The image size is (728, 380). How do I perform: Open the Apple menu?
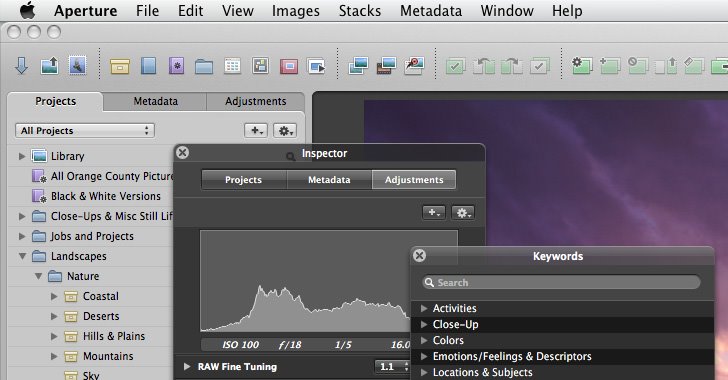point(27,10)
